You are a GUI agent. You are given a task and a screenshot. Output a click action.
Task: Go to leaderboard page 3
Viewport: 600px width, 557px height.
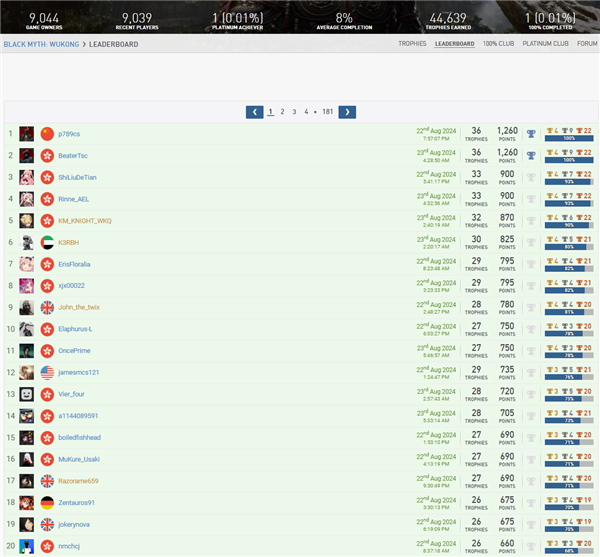point(294,112)
